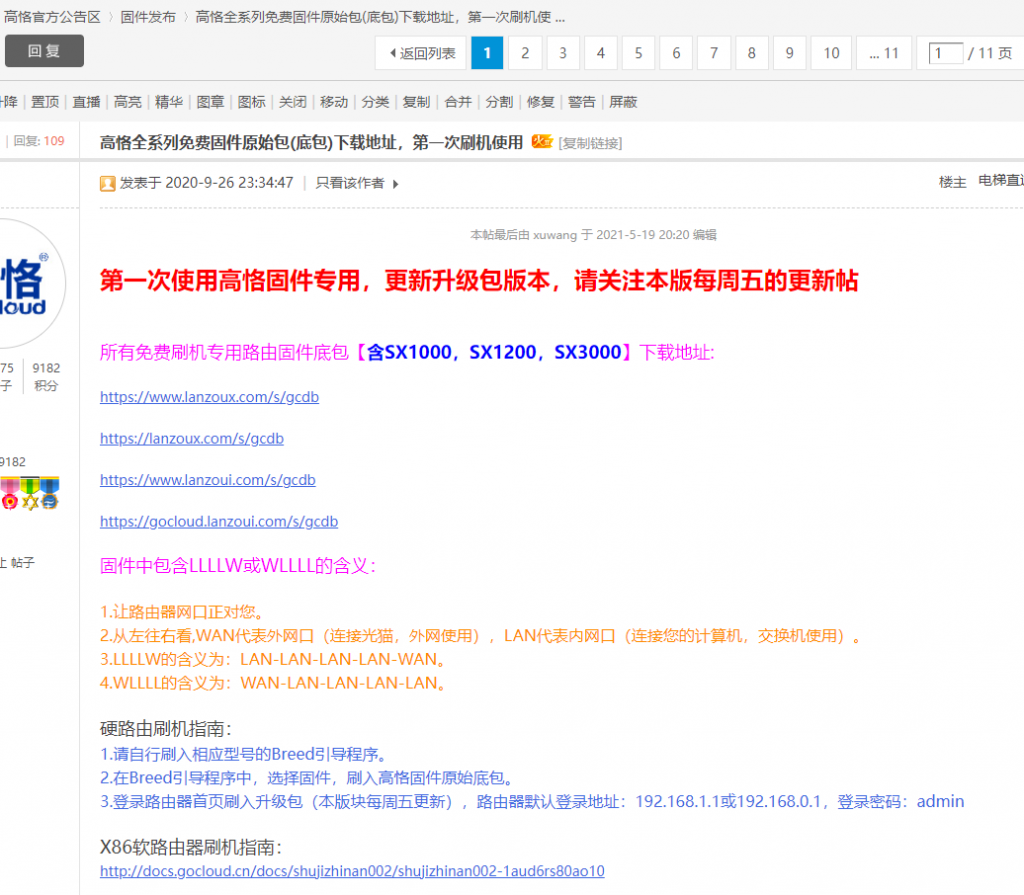
Task: Click the 9182 积分 points stat
Action: (x=46, y=377)
